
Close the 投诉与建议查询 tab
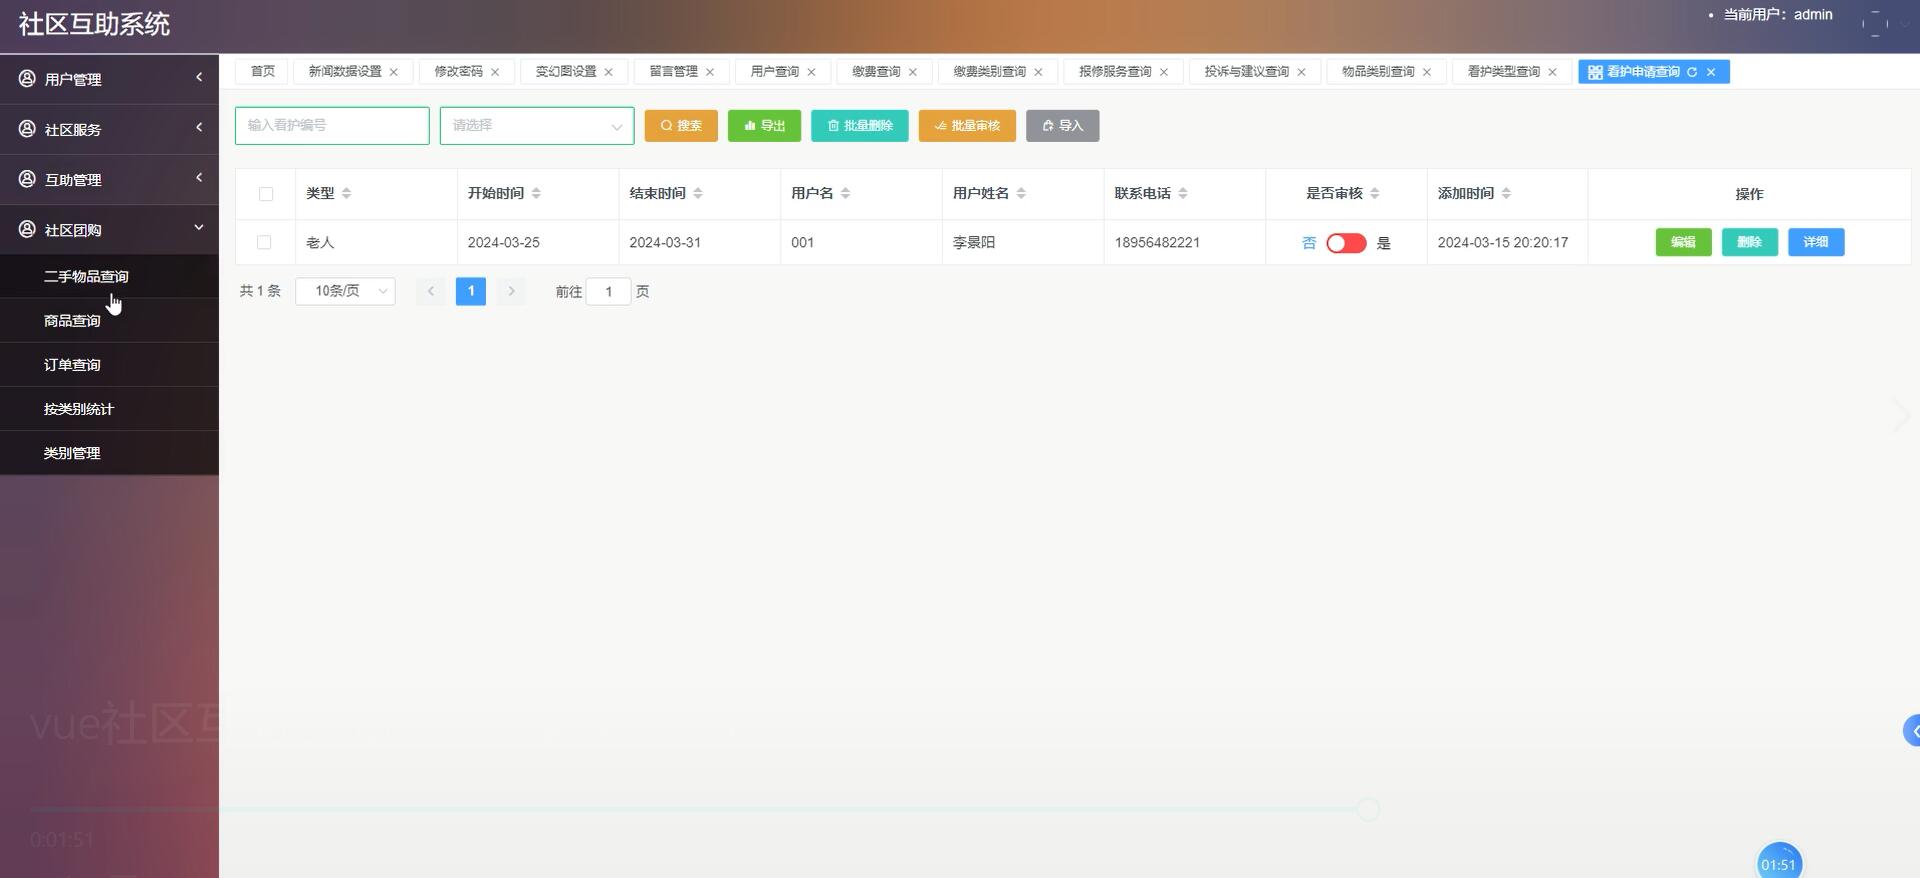(1301, 72)
